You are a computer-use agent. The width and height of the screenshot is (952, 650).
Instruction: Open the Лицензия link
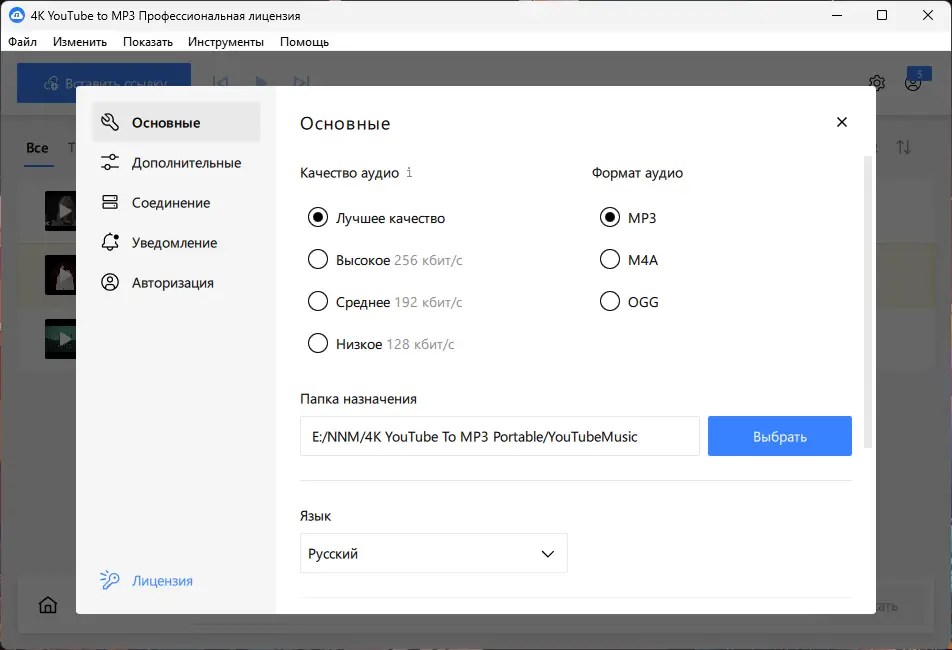click(162, 580)
